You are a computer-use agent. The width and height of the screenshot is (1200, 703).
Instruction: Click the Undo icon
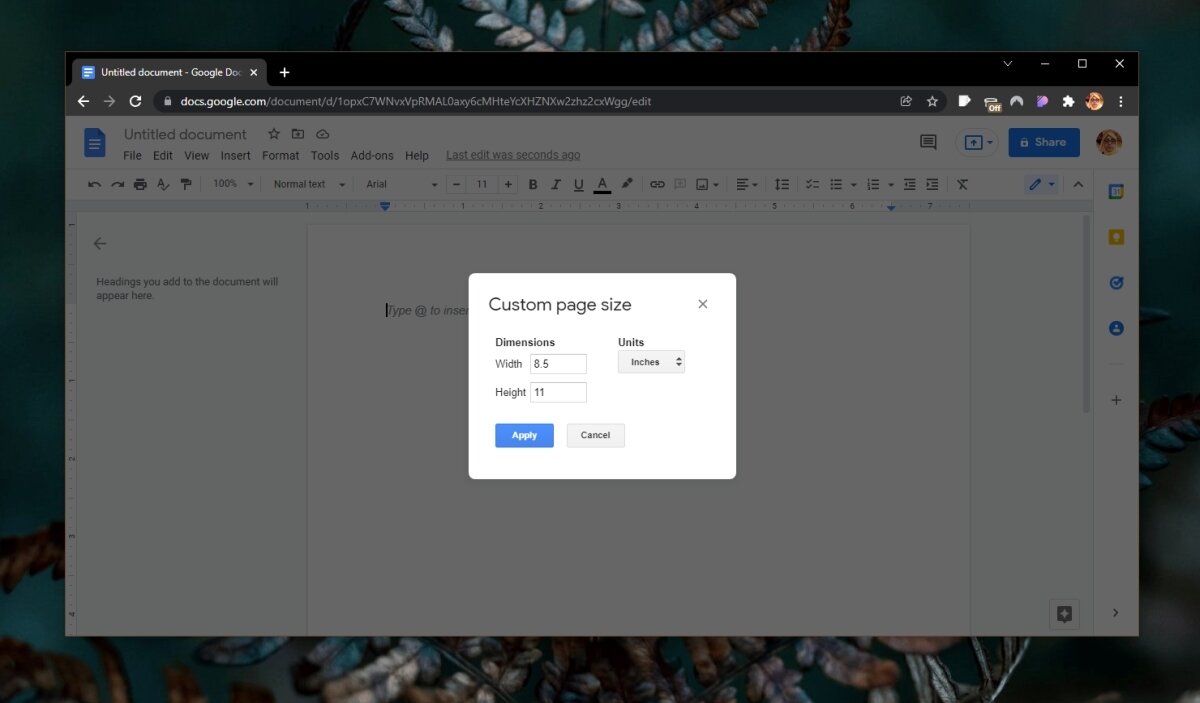point(94,184)
